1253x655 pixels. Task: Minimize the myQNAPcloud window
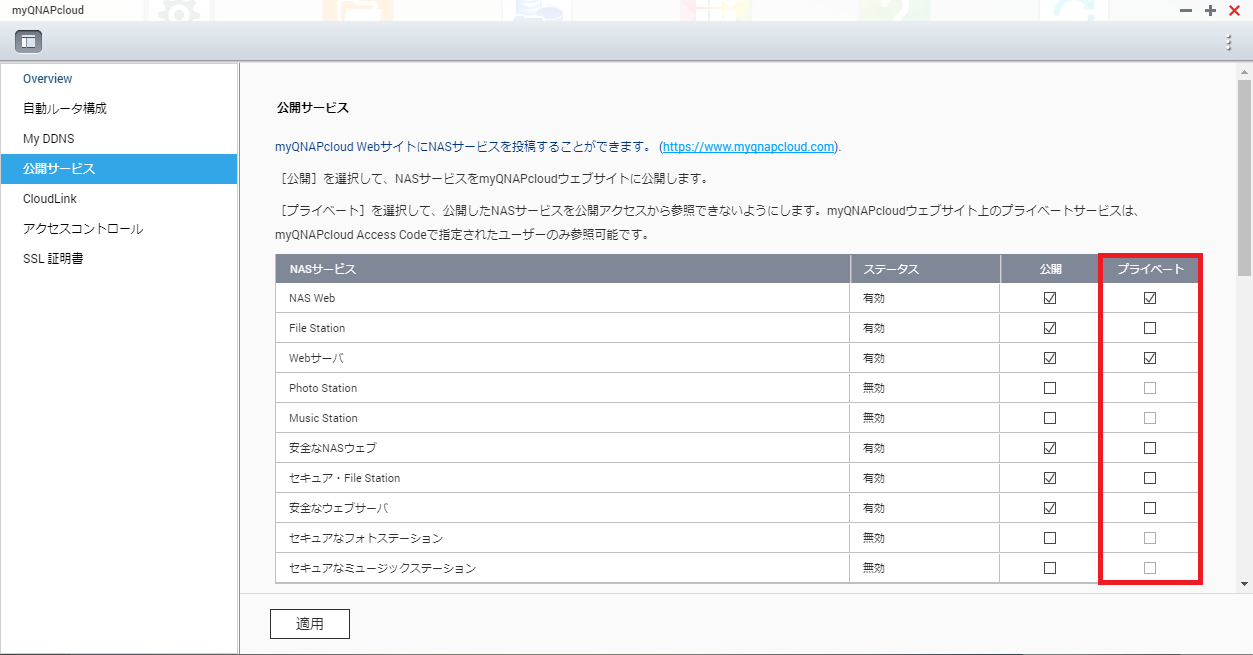(1186, 10)
